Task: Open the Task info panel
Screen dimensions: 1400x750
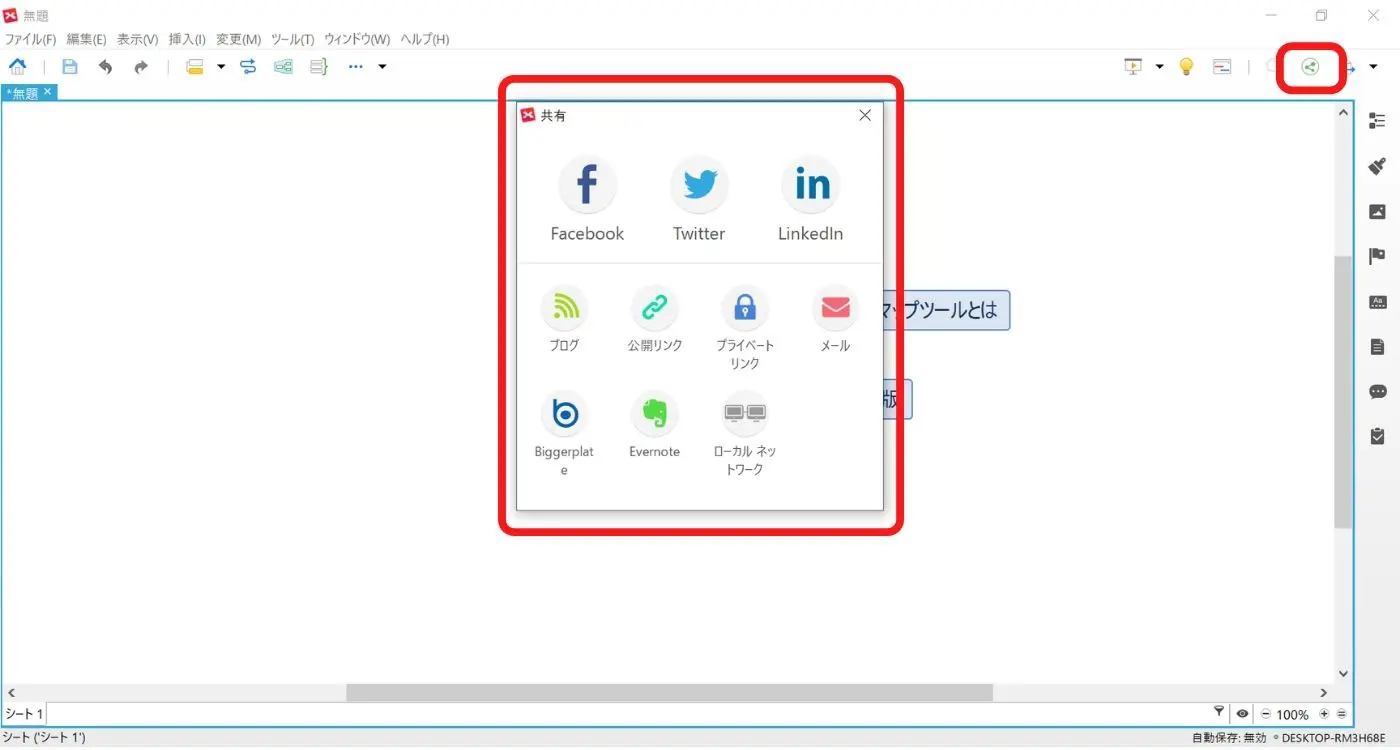Action: pos(1377,437)
